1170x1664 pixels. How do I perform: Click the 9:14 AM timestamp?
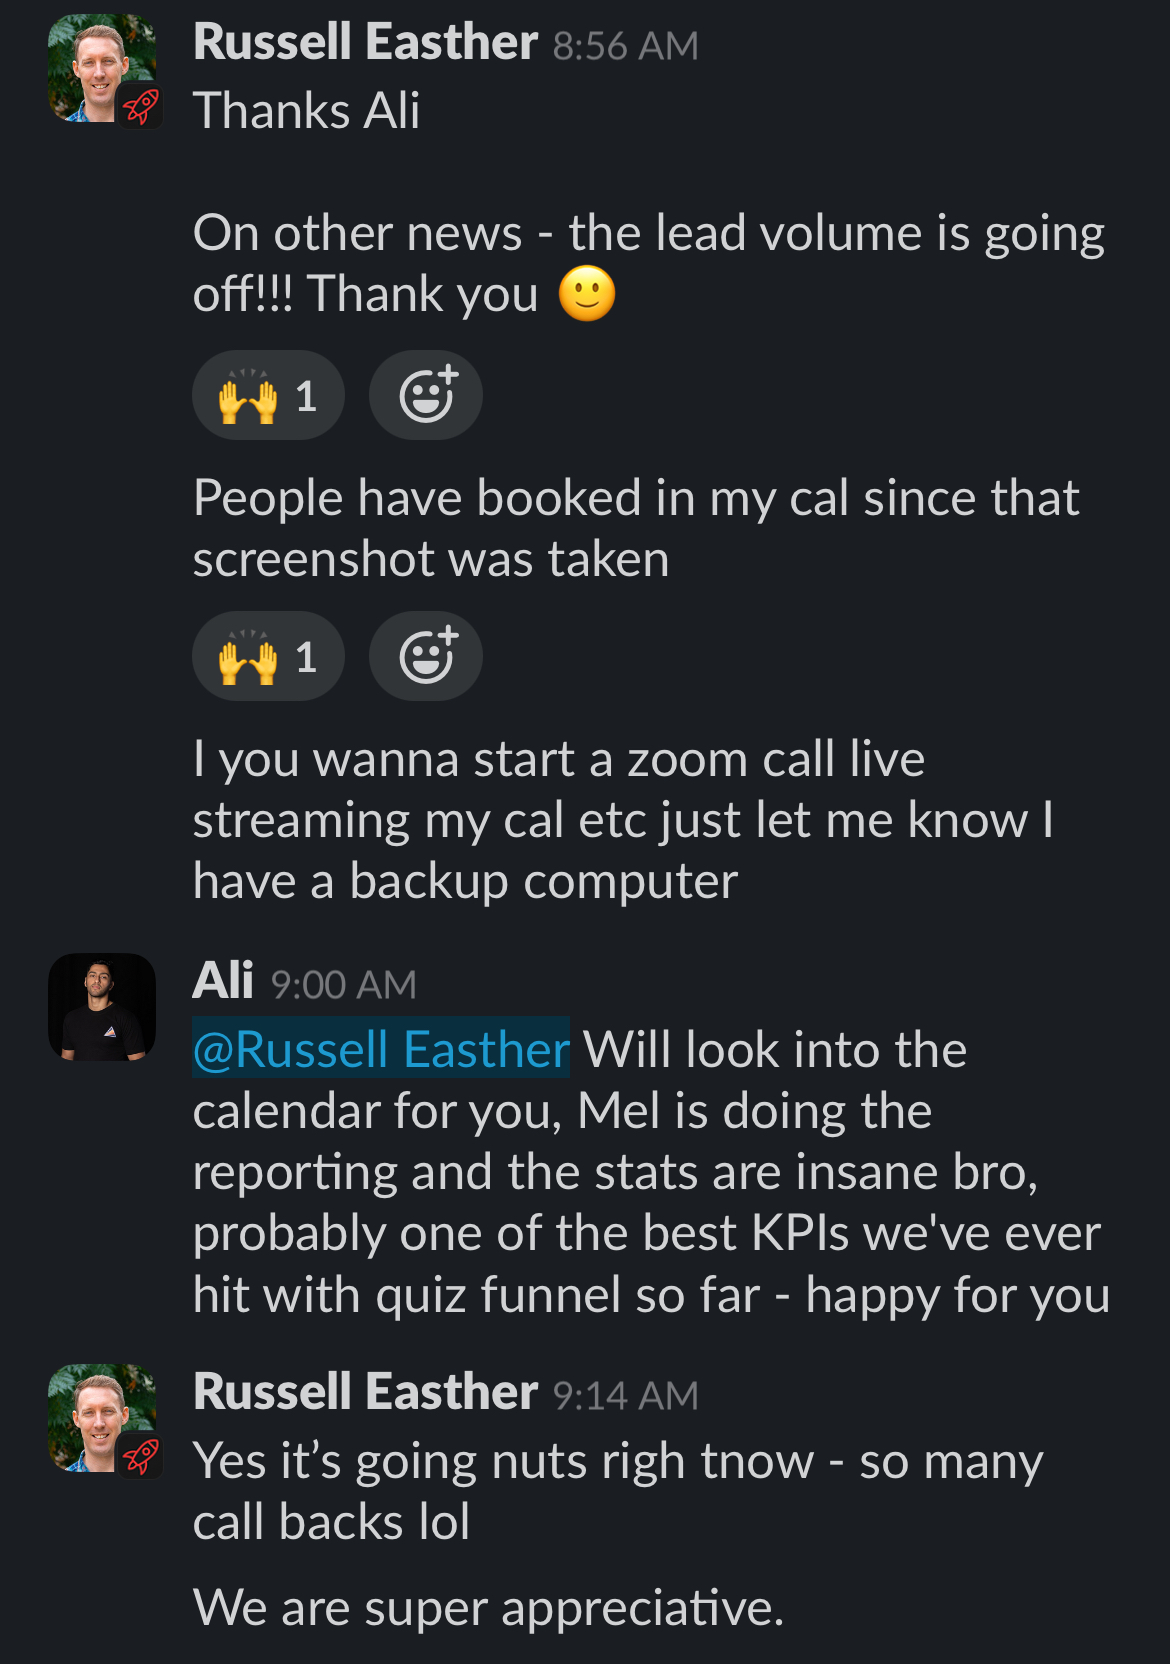point(625,1396)
